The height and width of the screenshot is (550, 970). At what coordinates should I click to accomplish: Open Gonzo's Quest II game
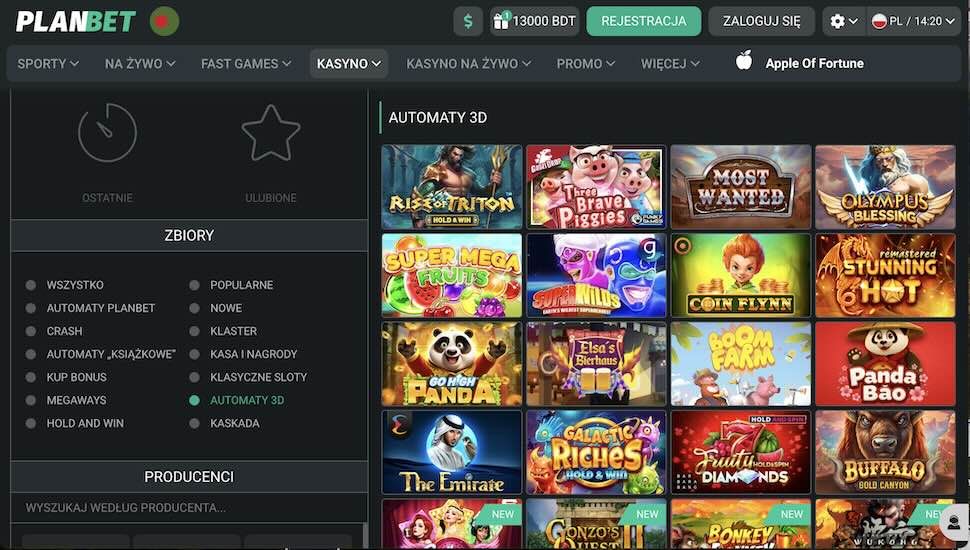coord(596,524)
